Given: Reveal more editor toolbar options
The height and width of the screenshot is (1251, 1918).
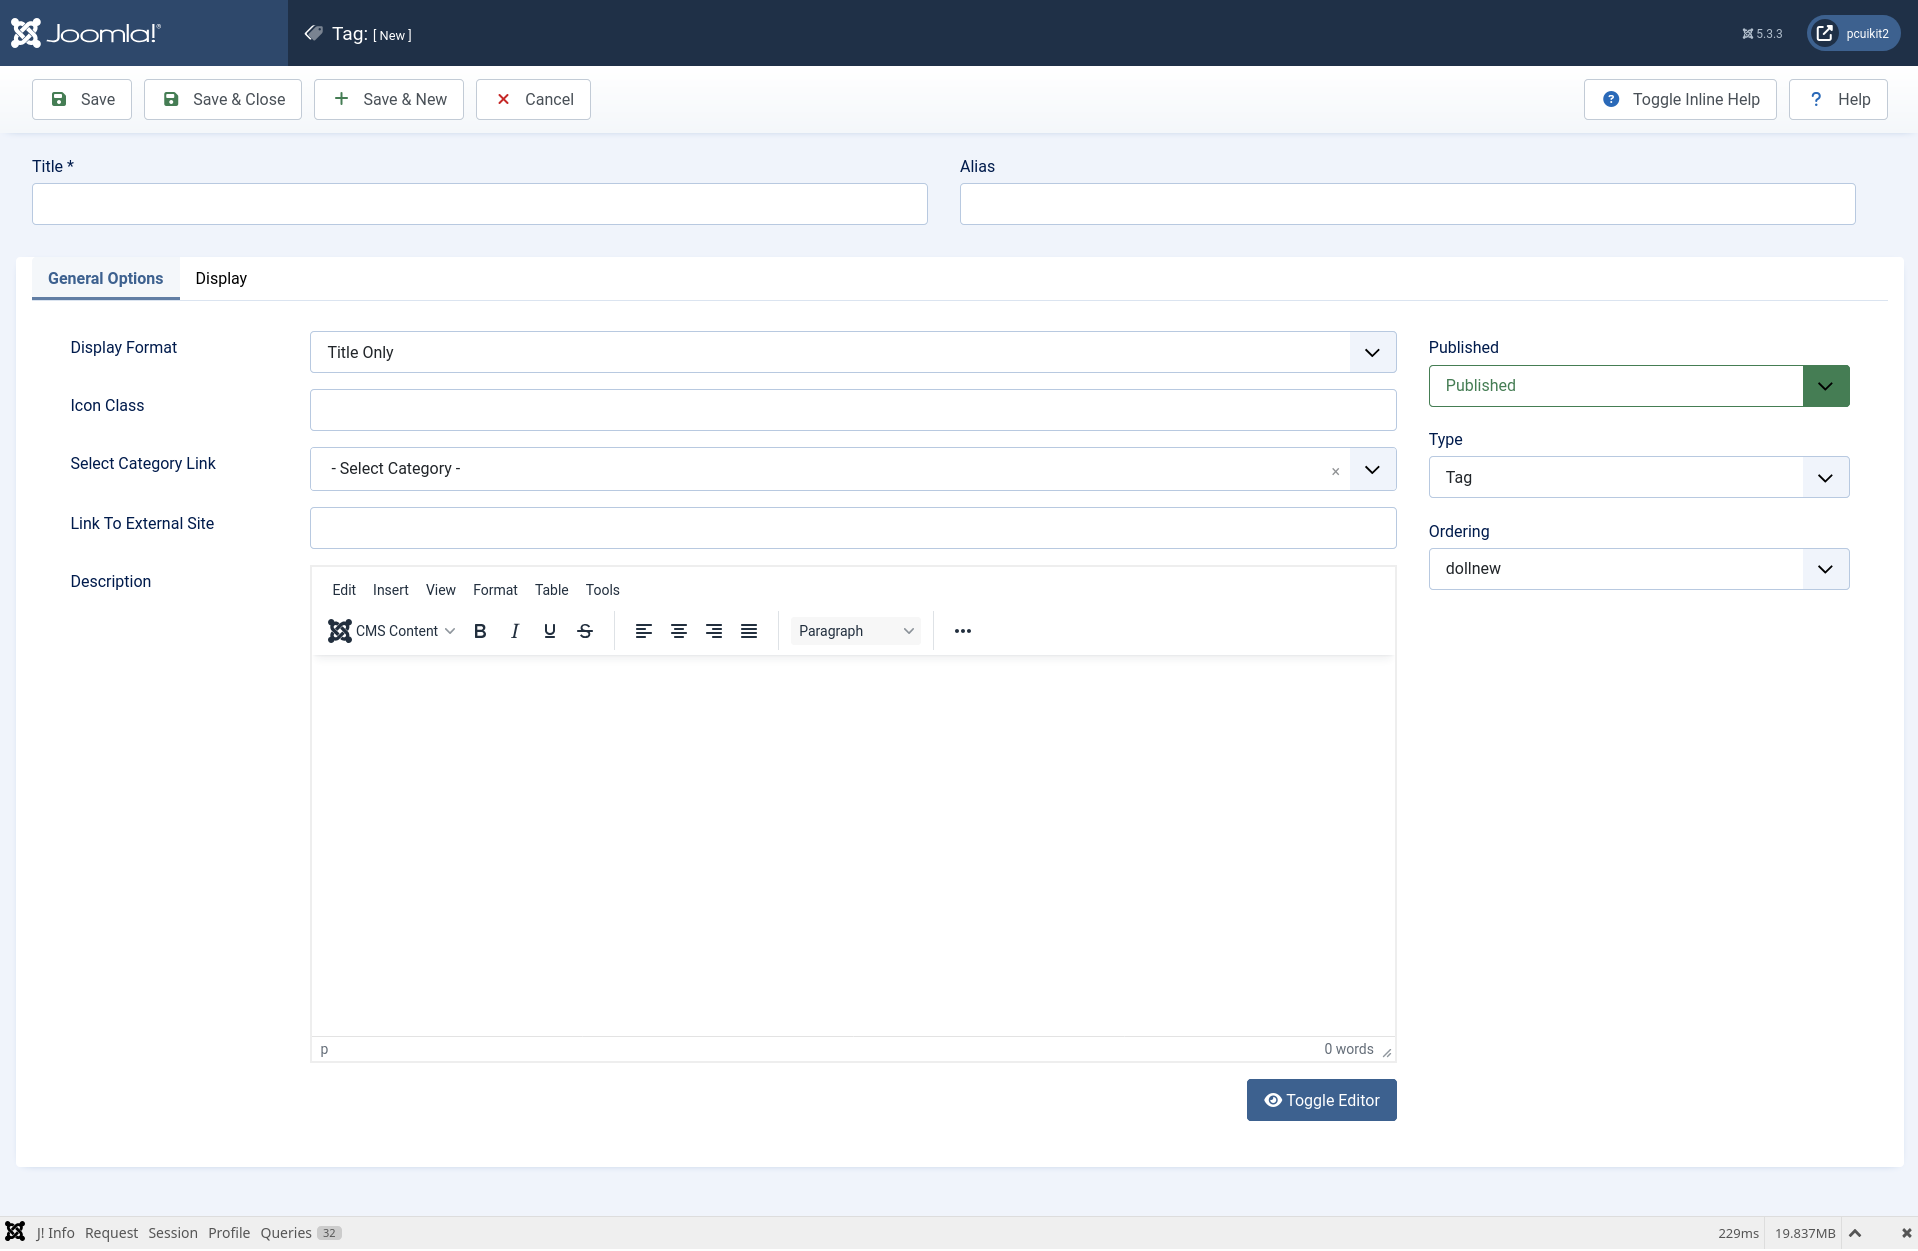Looking at the screenshot, I should point(963,631).
